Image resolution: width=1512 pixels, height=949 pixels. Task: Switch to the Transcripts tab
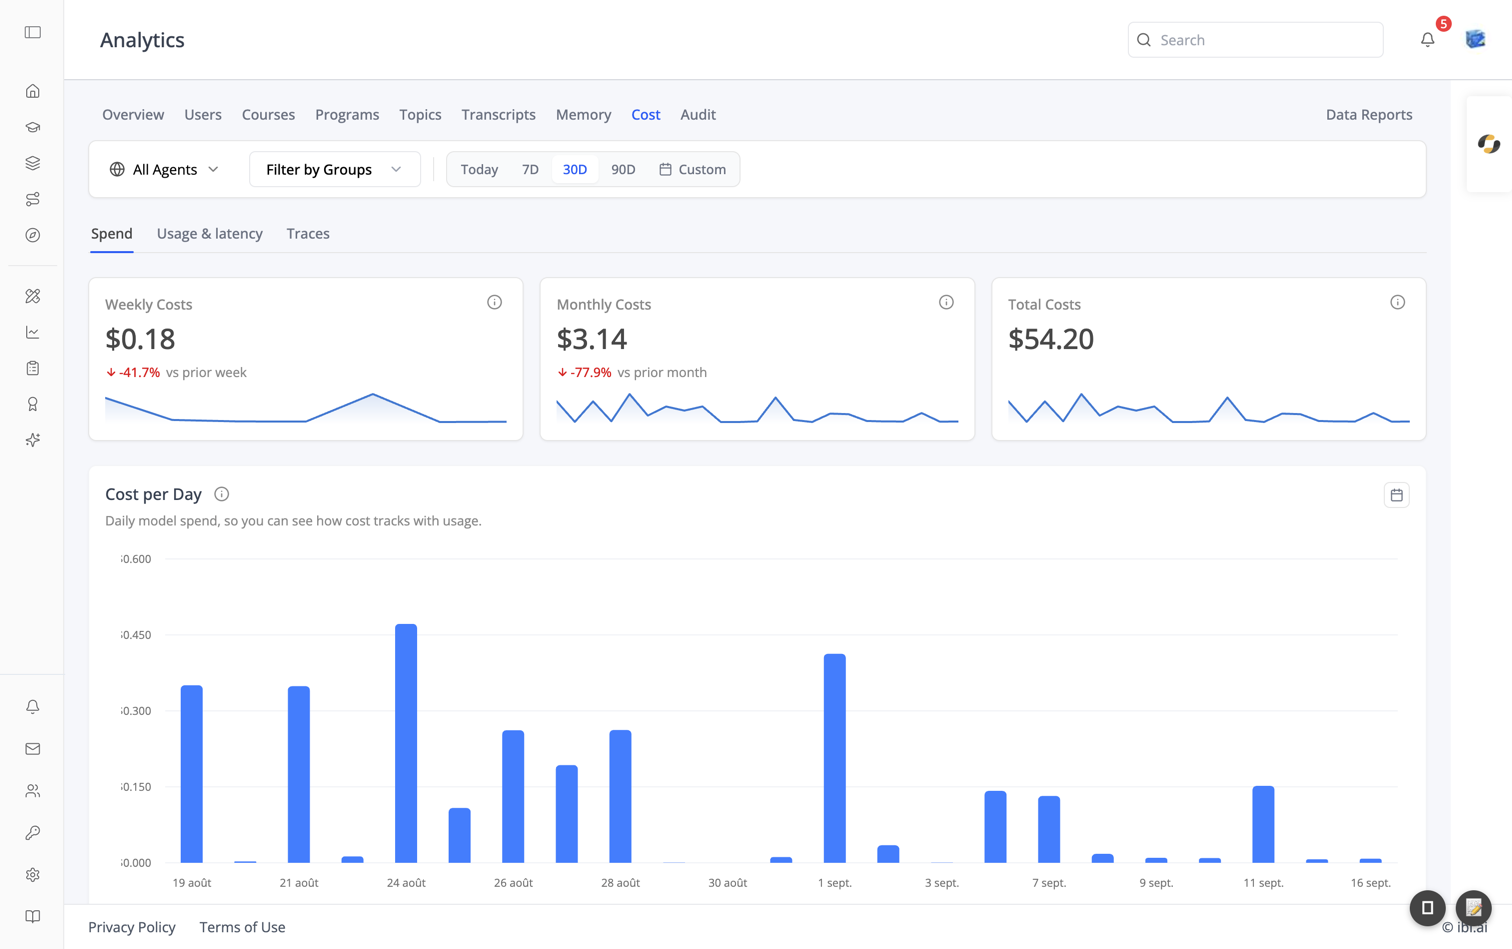click(x=498, y=115)
